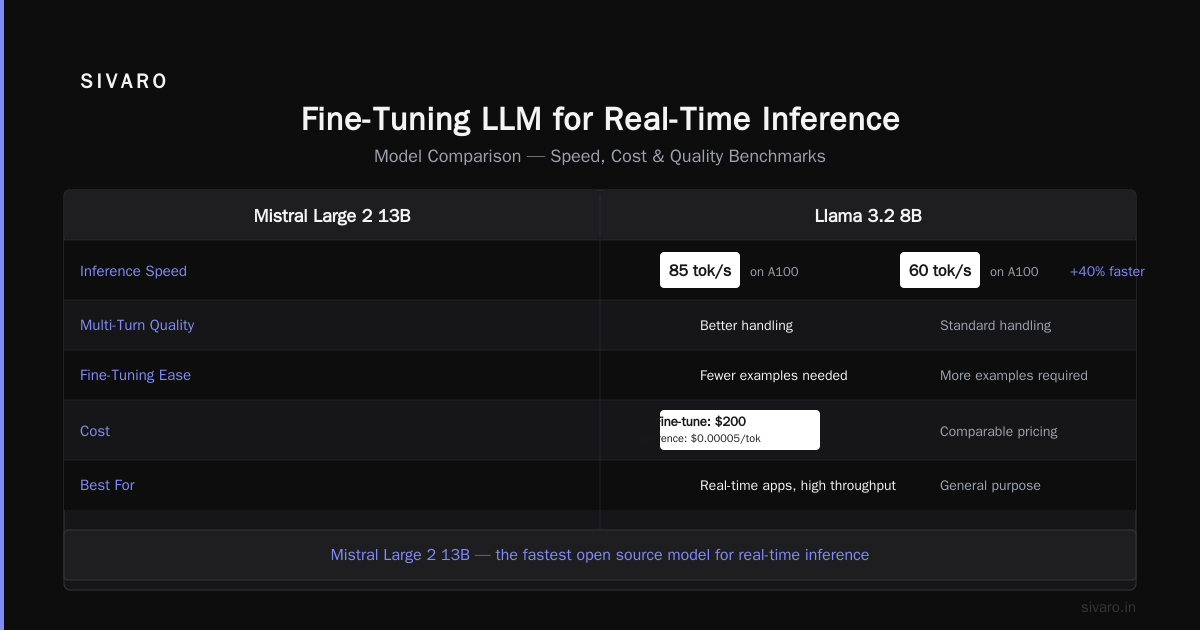
Task: Click 'on A100' beside the 60 tok/s badge
Action: (1014, 272)
